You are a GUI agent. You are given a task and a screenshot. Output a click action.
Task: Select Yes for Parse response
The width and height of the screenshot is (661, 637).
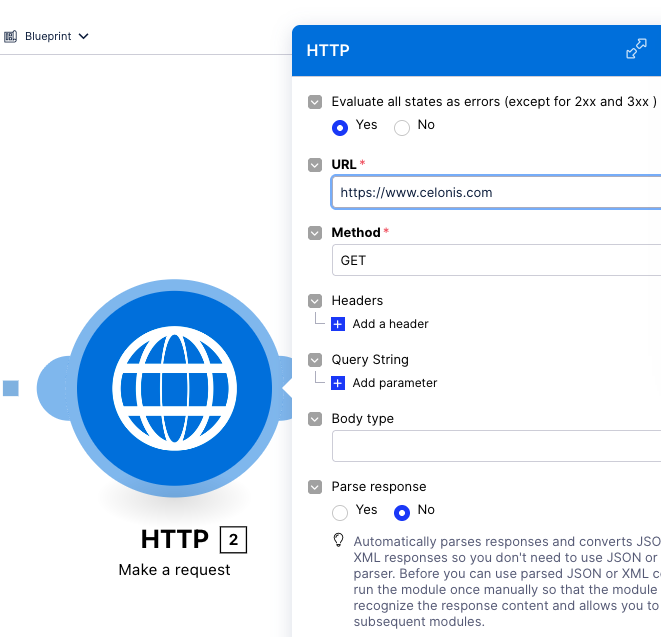point(340,512)
